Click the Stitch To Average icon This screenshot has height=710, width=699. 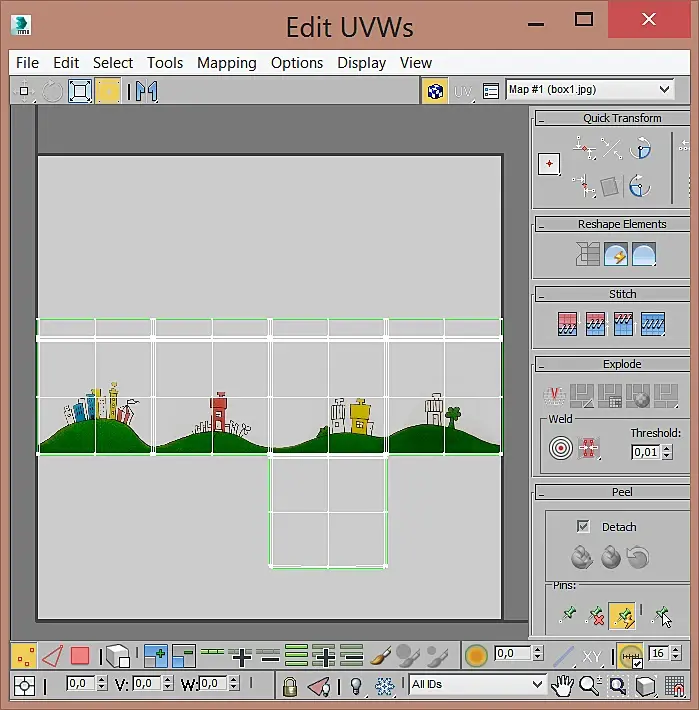(x=595, y=324)
